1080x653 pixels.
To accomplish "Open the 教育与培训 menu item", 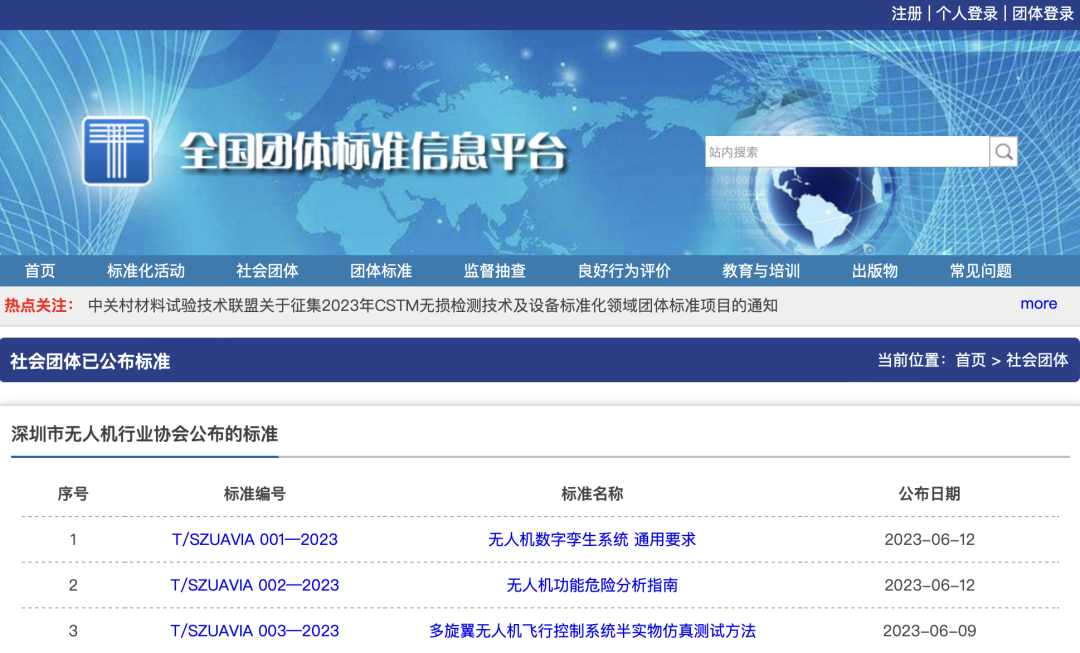I will [x=761, y=271].
